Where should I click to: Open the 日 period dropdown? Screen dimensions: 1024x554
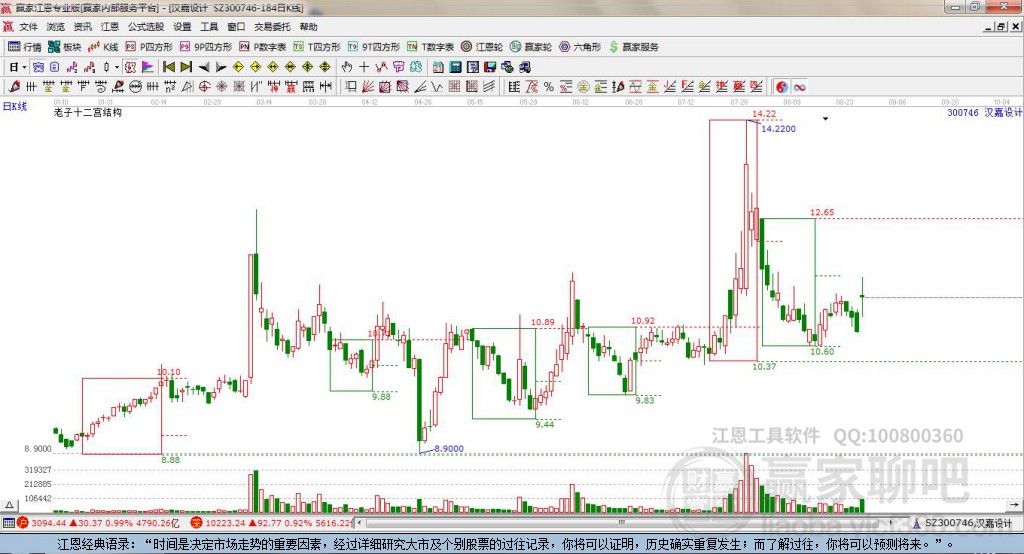[x=24, y=67]
